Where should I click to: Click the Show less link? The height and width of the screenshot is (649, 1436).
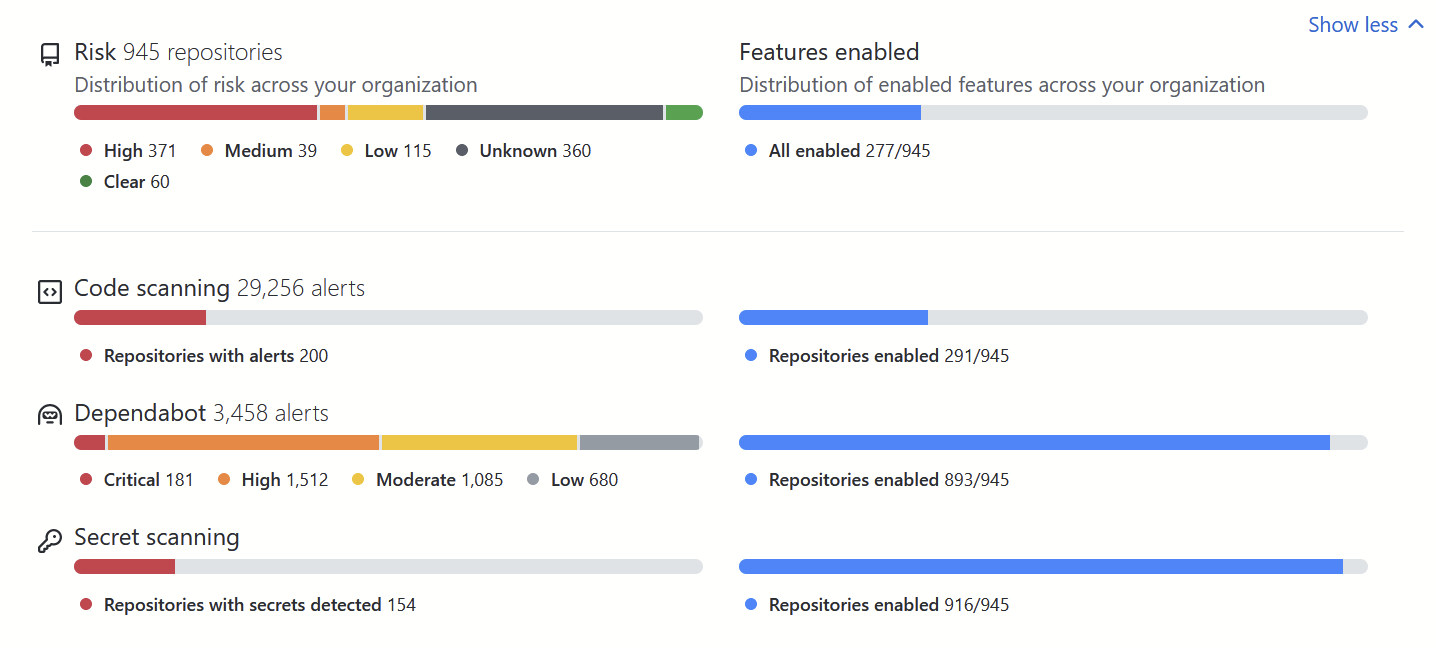point(1353,24)
